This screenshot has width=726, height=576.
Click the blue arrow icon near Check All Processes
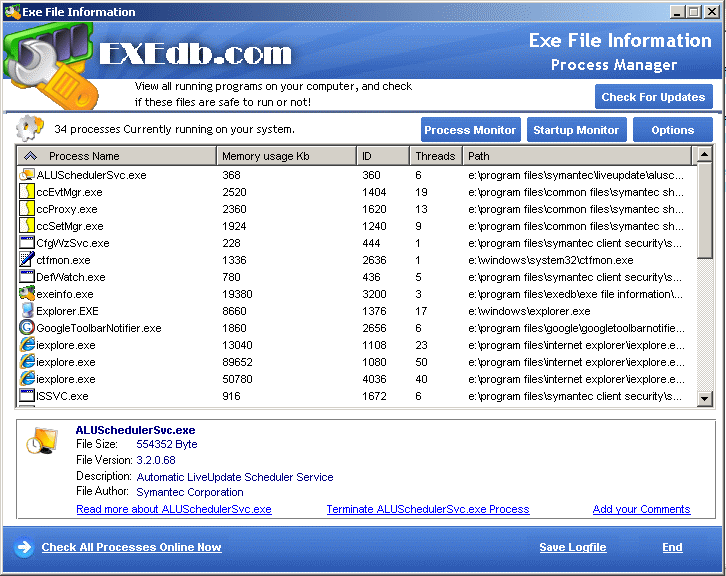coord(24,547)
